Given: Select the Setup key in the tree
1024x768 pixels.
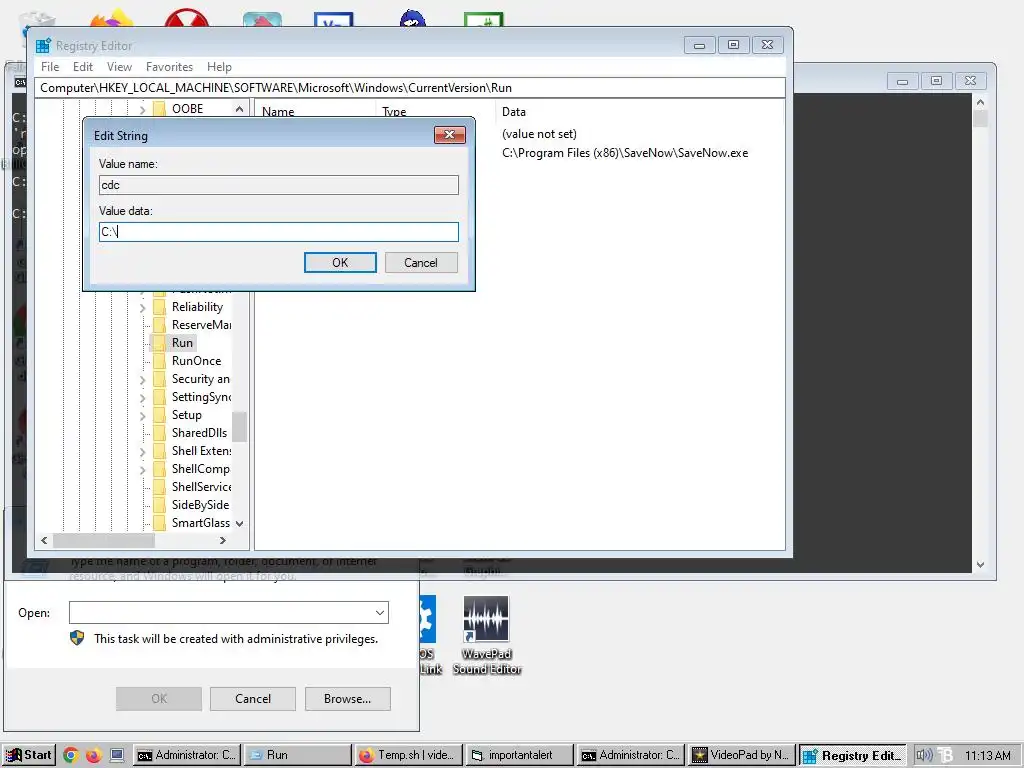Looking at the screenshot, I should pyautogui.click(x=187, y=415).
